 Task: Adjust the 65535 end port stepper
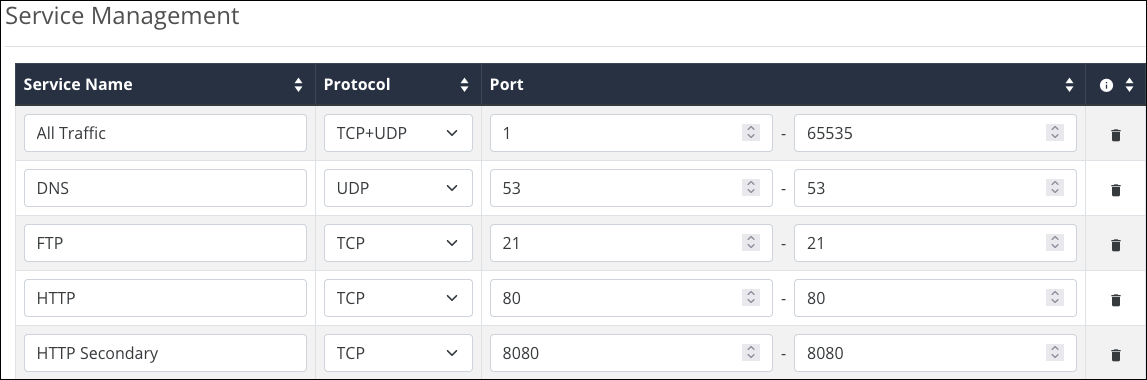(1055, 133)
